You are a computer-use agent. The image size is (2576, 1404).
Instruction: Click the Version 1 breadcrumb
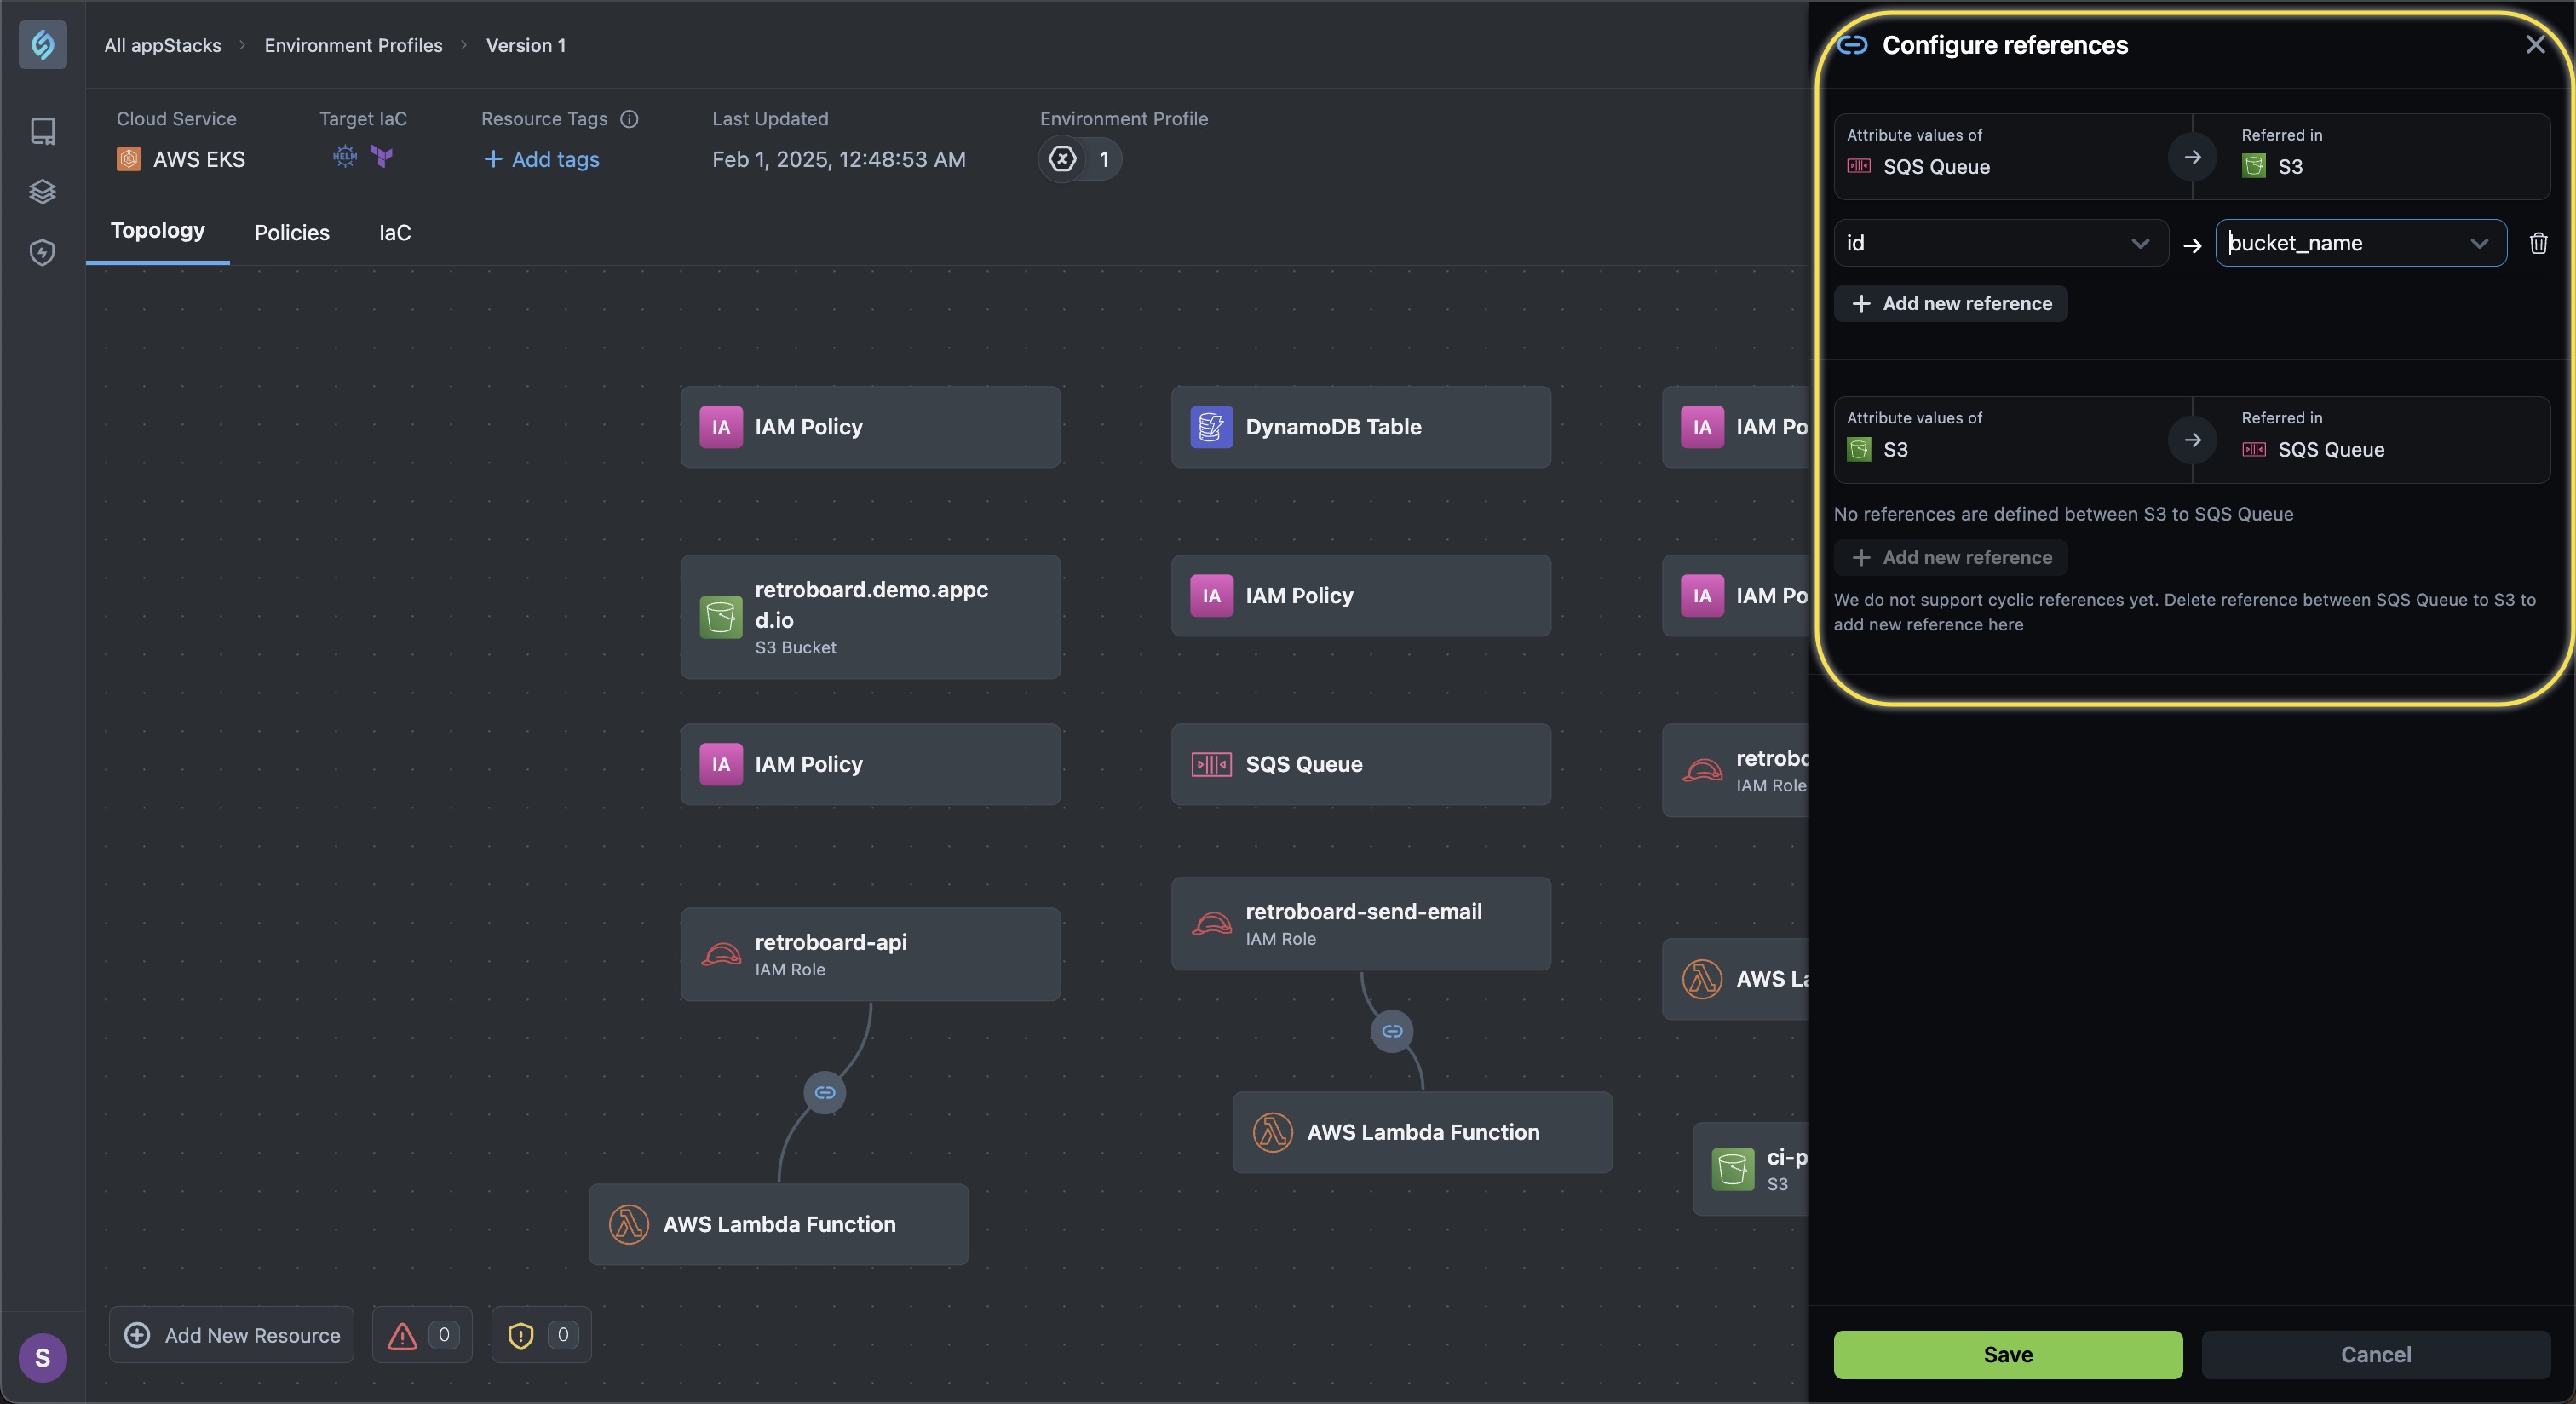pos(526,45)
